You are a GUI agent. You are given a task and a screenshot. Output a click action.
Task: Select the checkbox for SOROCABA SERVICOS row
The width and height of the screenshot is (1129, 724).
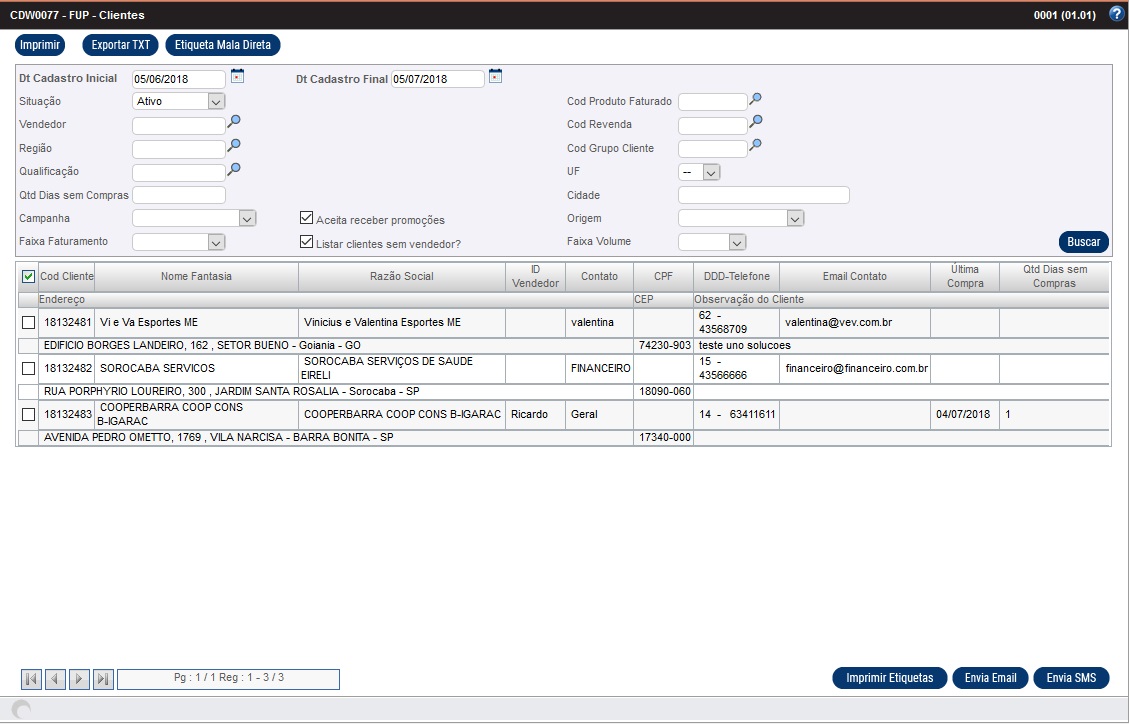point(28,368)
